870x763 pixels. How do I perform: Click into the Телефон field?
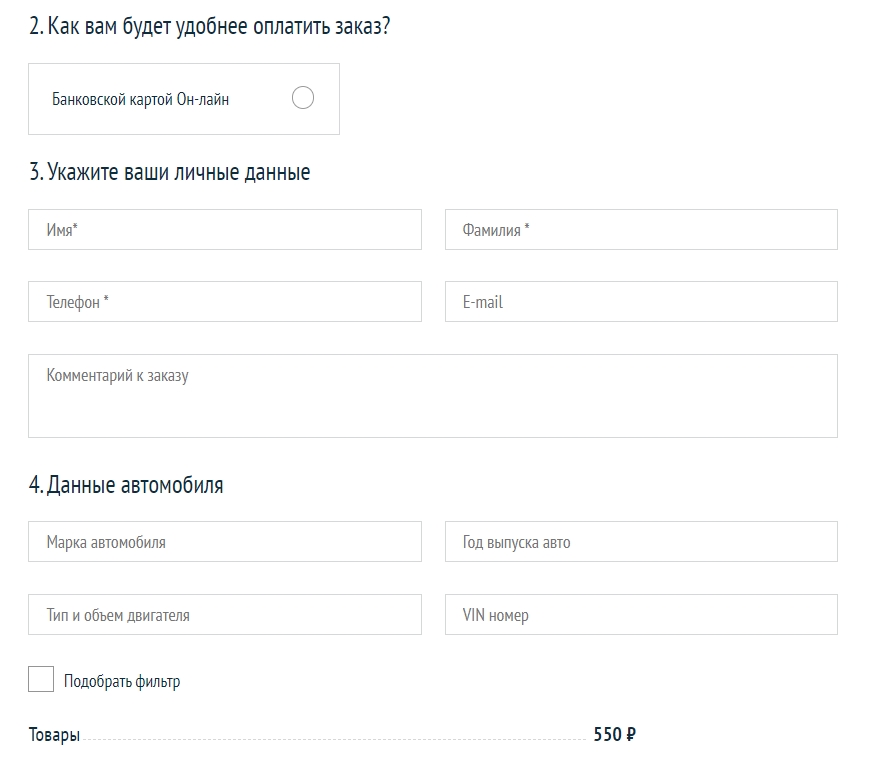click(x=225, y=301)
